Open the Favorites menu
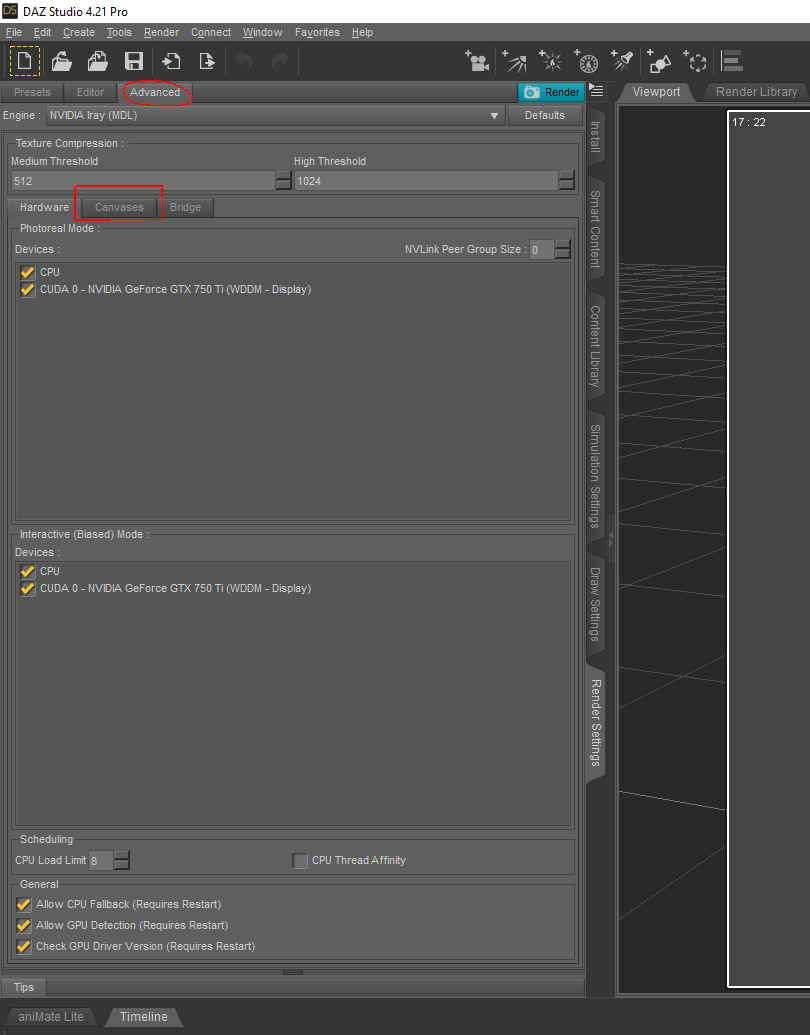This screenshot has height=1035, width=810. point(317,32)
